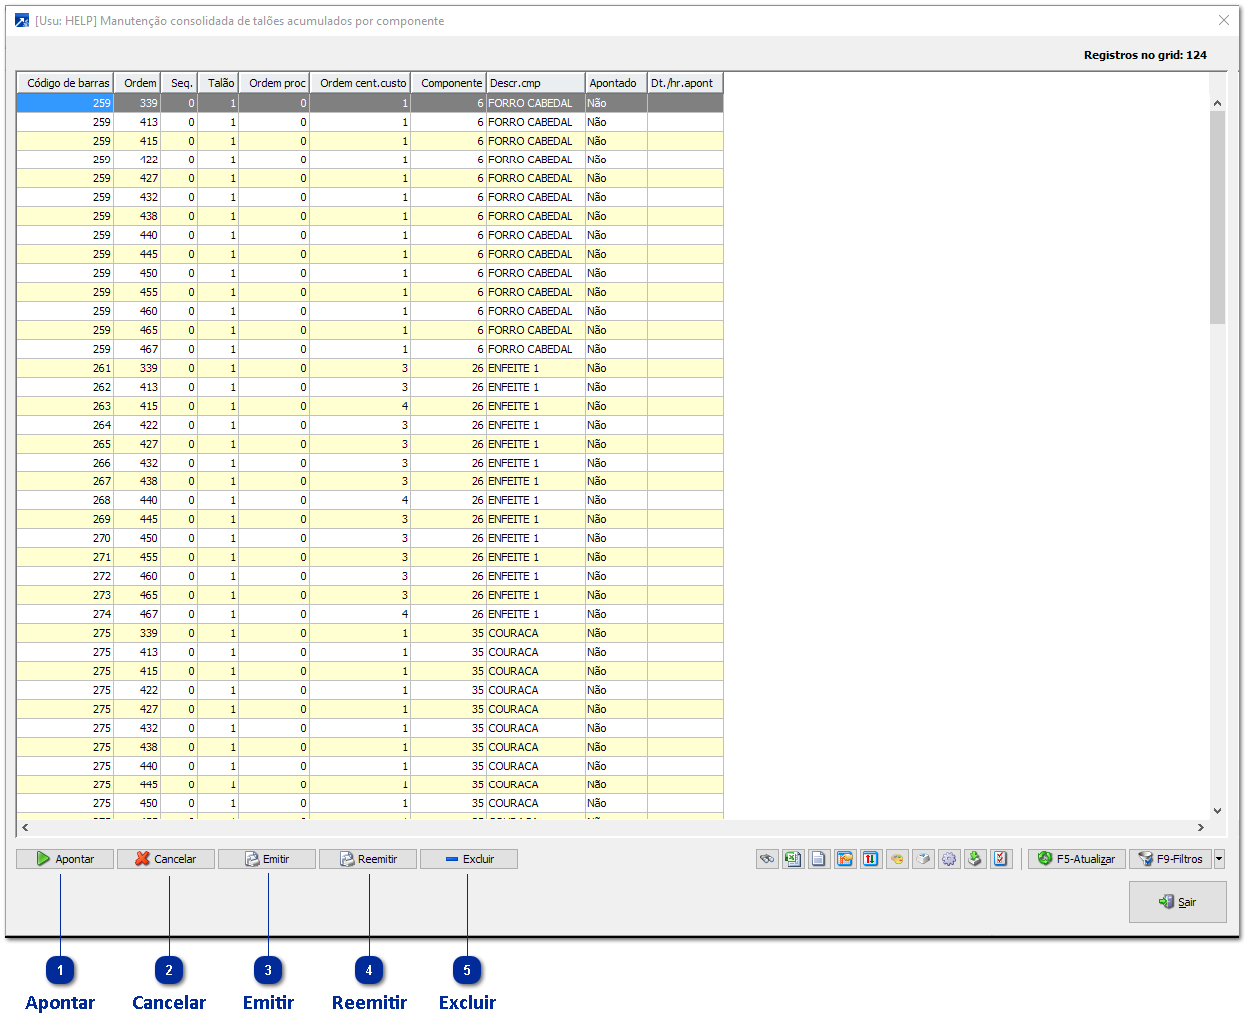Sort by the Código de barras column header
This screenshot has width=1248, height=1031.
pyautogui.click(x=66, y=83)
